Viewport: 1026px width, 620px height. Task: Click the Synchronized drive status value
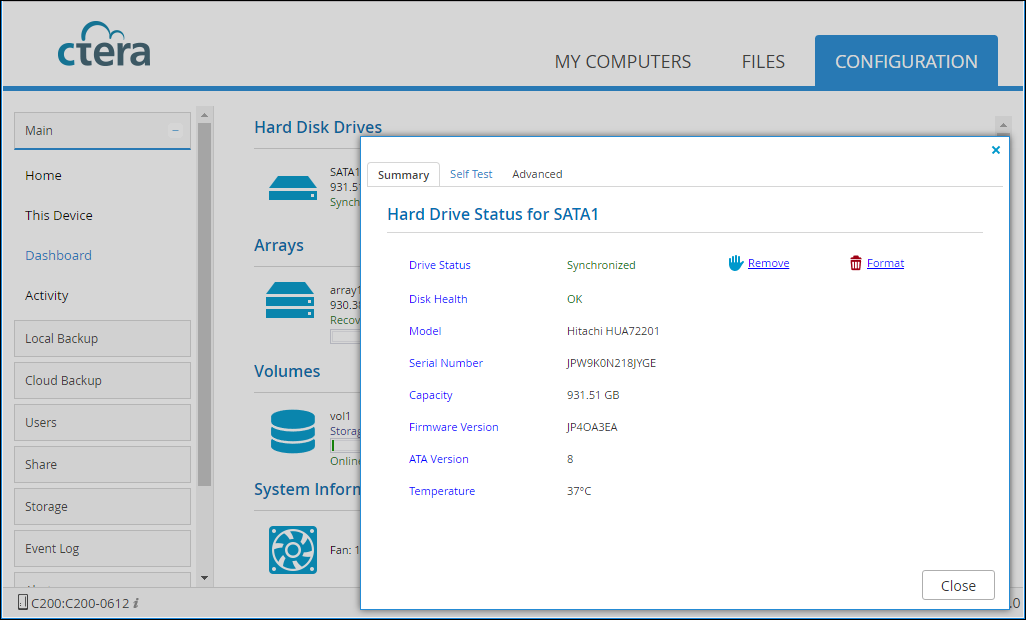point(601,265)
